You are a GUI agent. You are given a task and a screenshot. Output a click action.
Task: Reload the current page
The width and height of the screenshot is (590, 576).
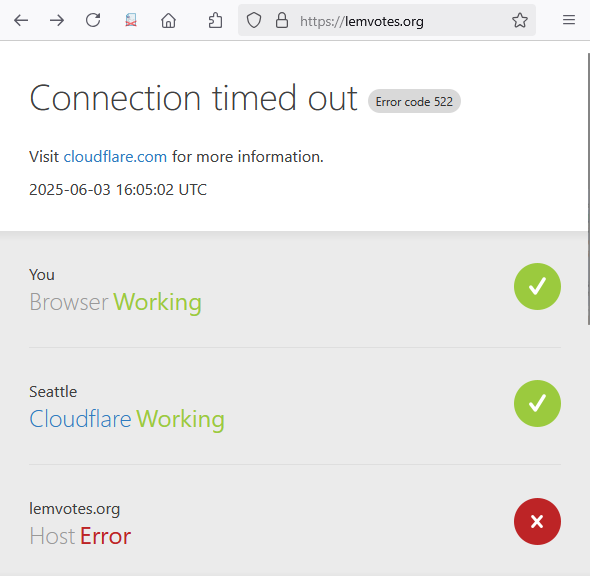point(93,20)
